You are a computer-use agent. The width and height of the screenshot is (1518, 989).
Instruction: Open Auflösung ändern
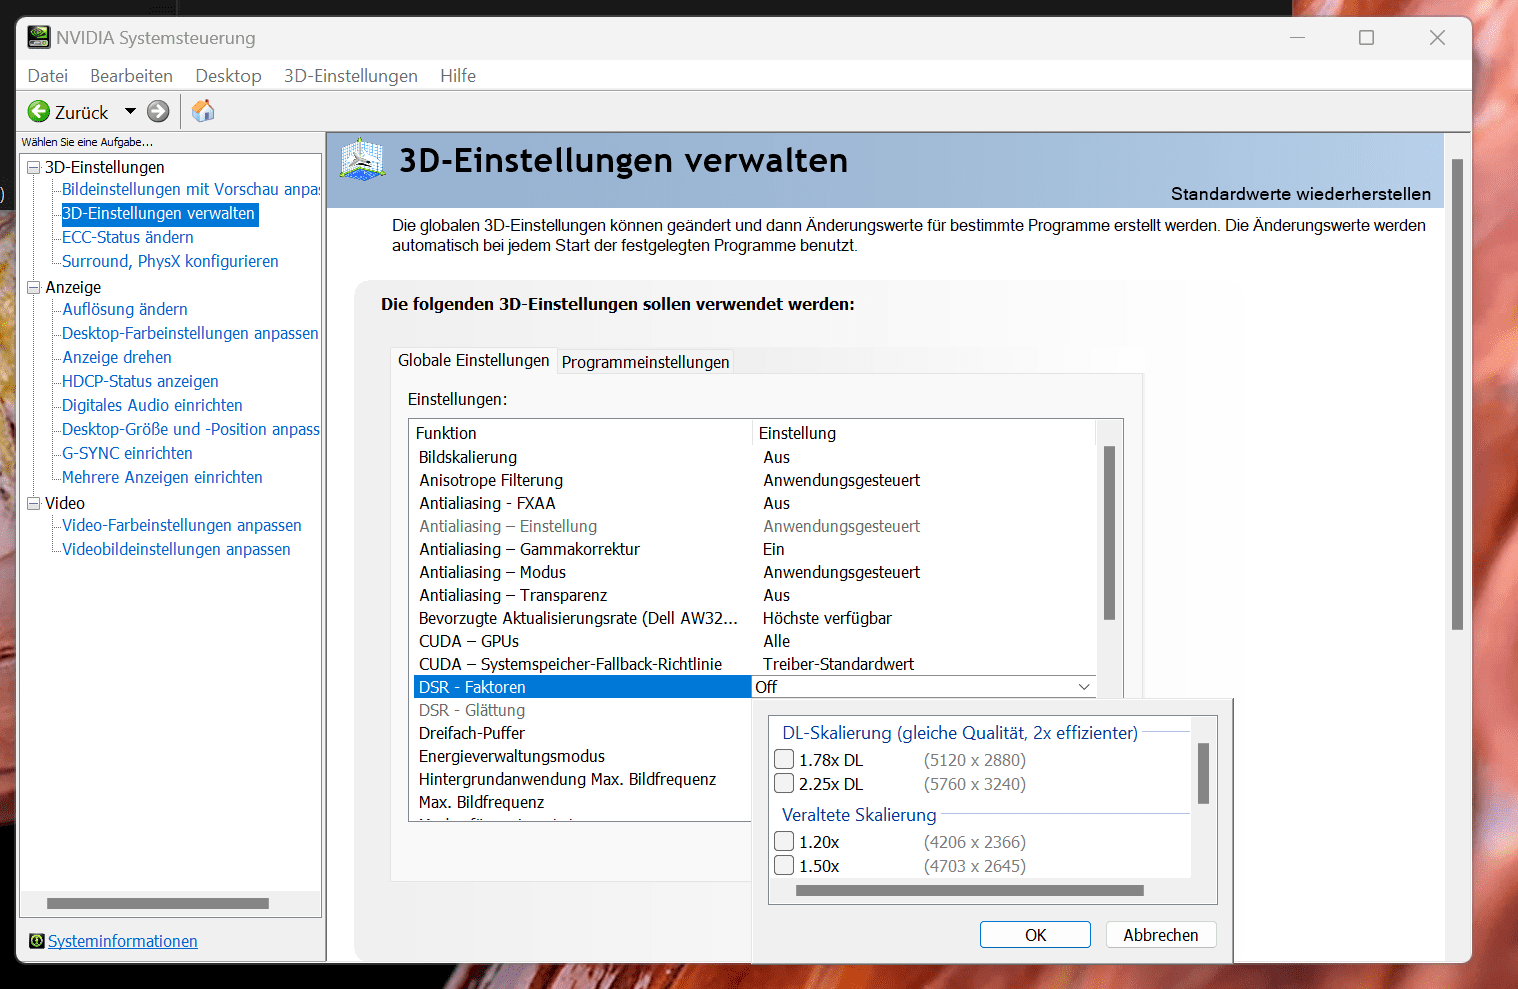tap(125, 309)
